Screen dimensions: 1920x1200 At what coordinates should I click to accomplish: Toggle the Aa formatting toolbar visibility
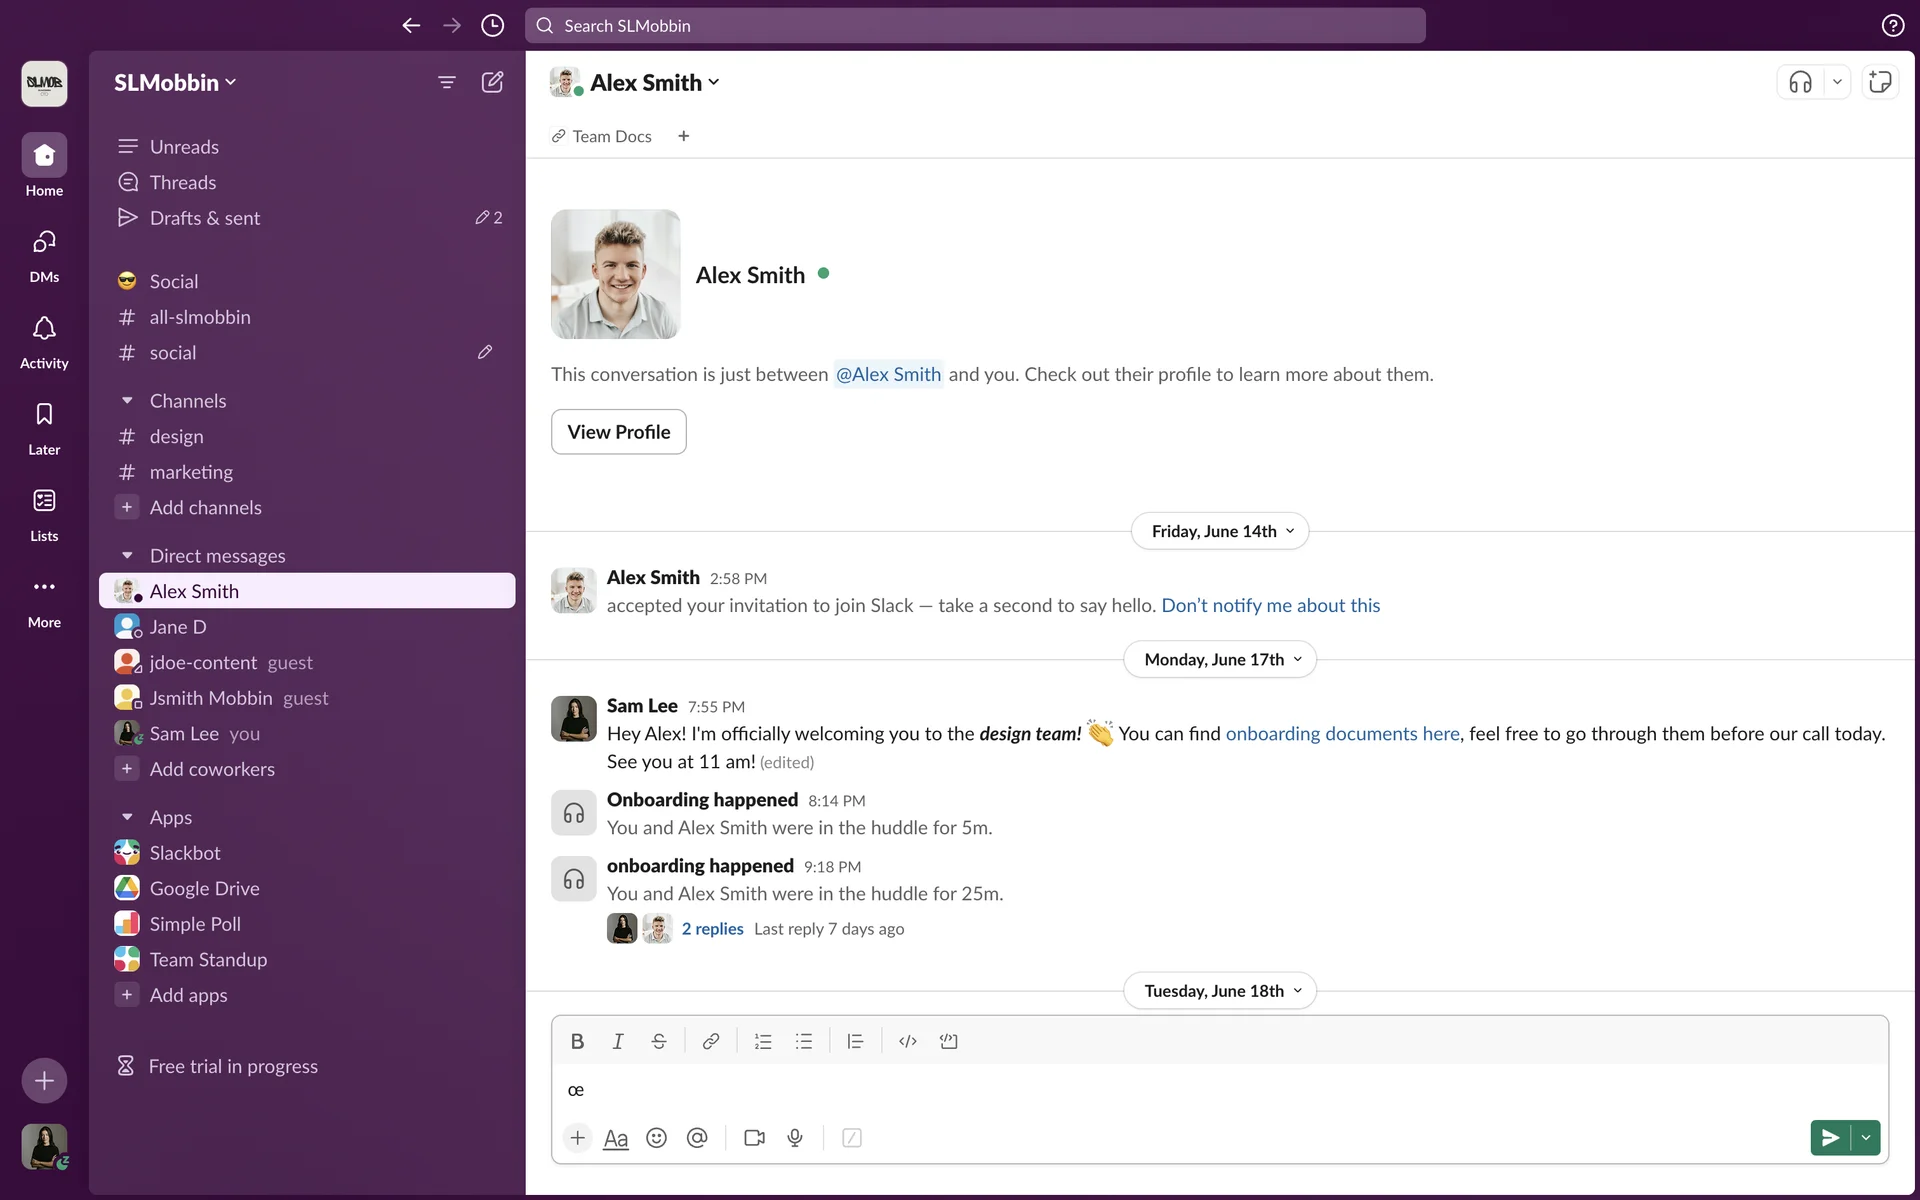coord(616,1138)
